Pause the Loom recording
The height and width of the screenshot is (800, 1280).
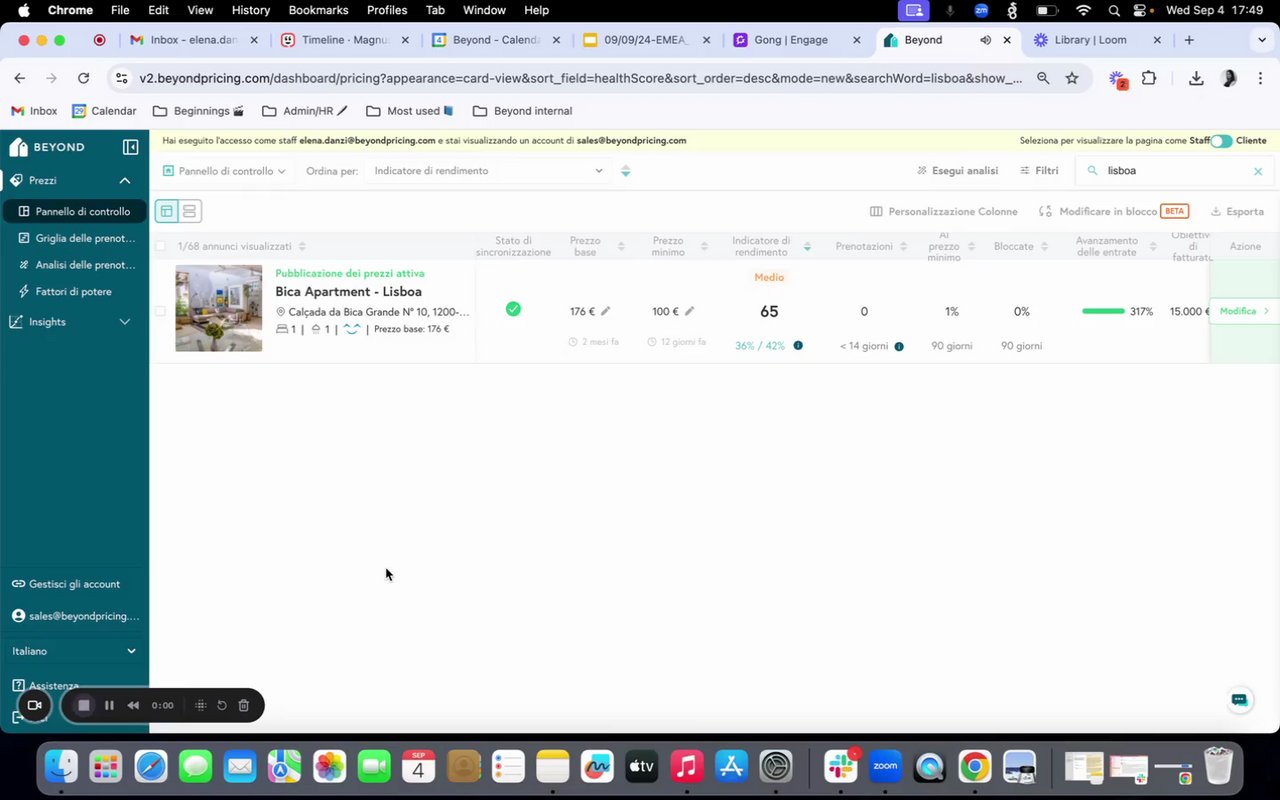pos(109,705)
